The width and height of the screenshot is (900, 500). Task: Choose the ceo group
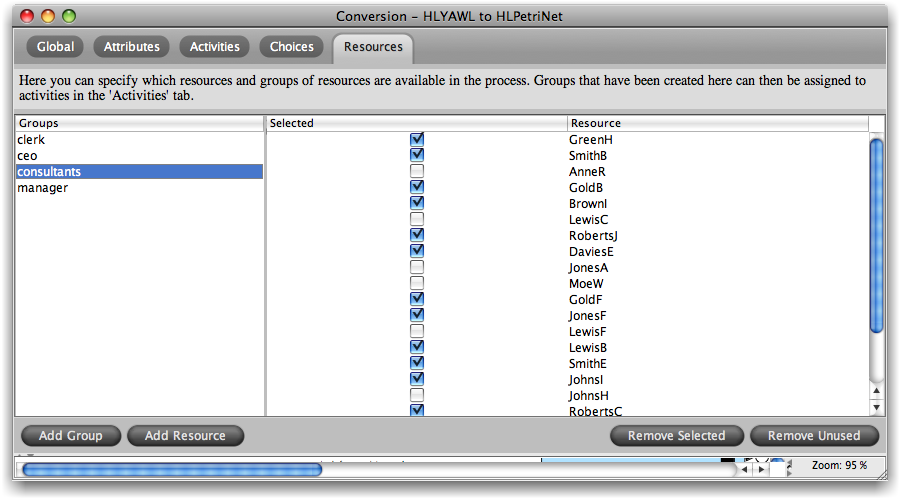pyautogui.click(x=28, y=156)
